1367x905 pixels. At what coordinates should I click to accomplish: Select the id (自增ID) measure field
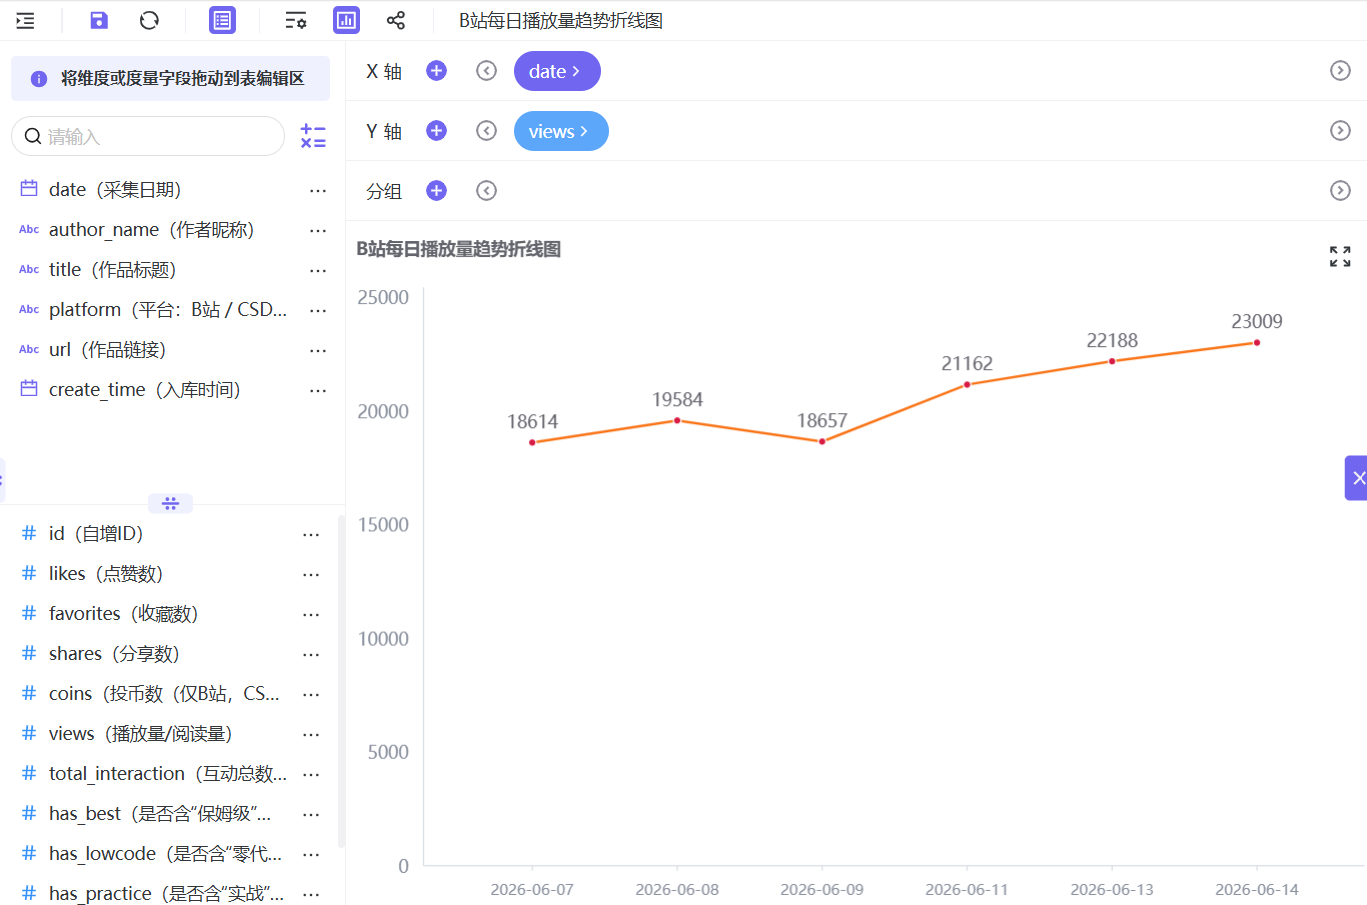point(96,534)
